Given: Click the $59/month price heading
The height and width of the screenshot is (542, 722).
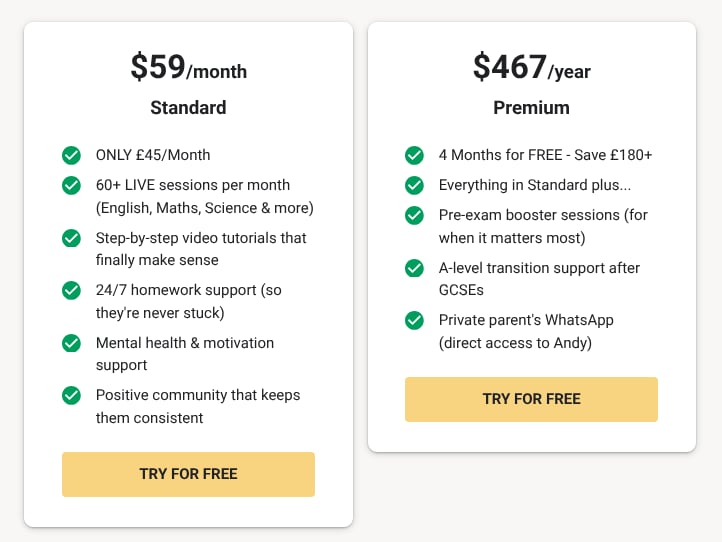Looking at the screenshot, I should click(188, 68).
